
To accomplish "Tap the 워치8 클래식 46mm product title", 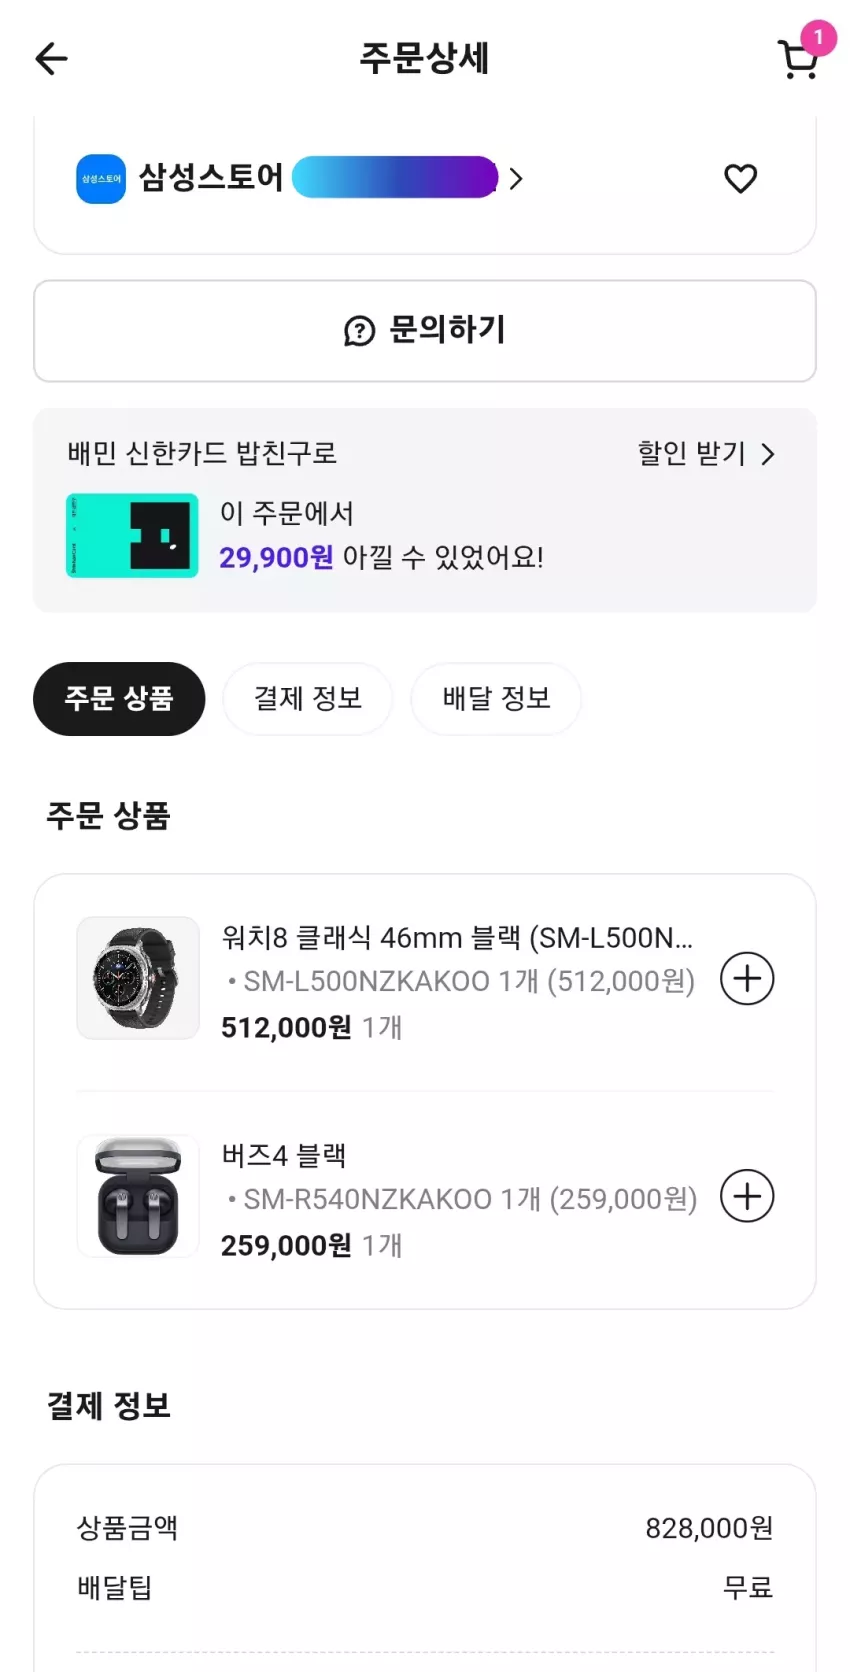I will click(457, 938).
